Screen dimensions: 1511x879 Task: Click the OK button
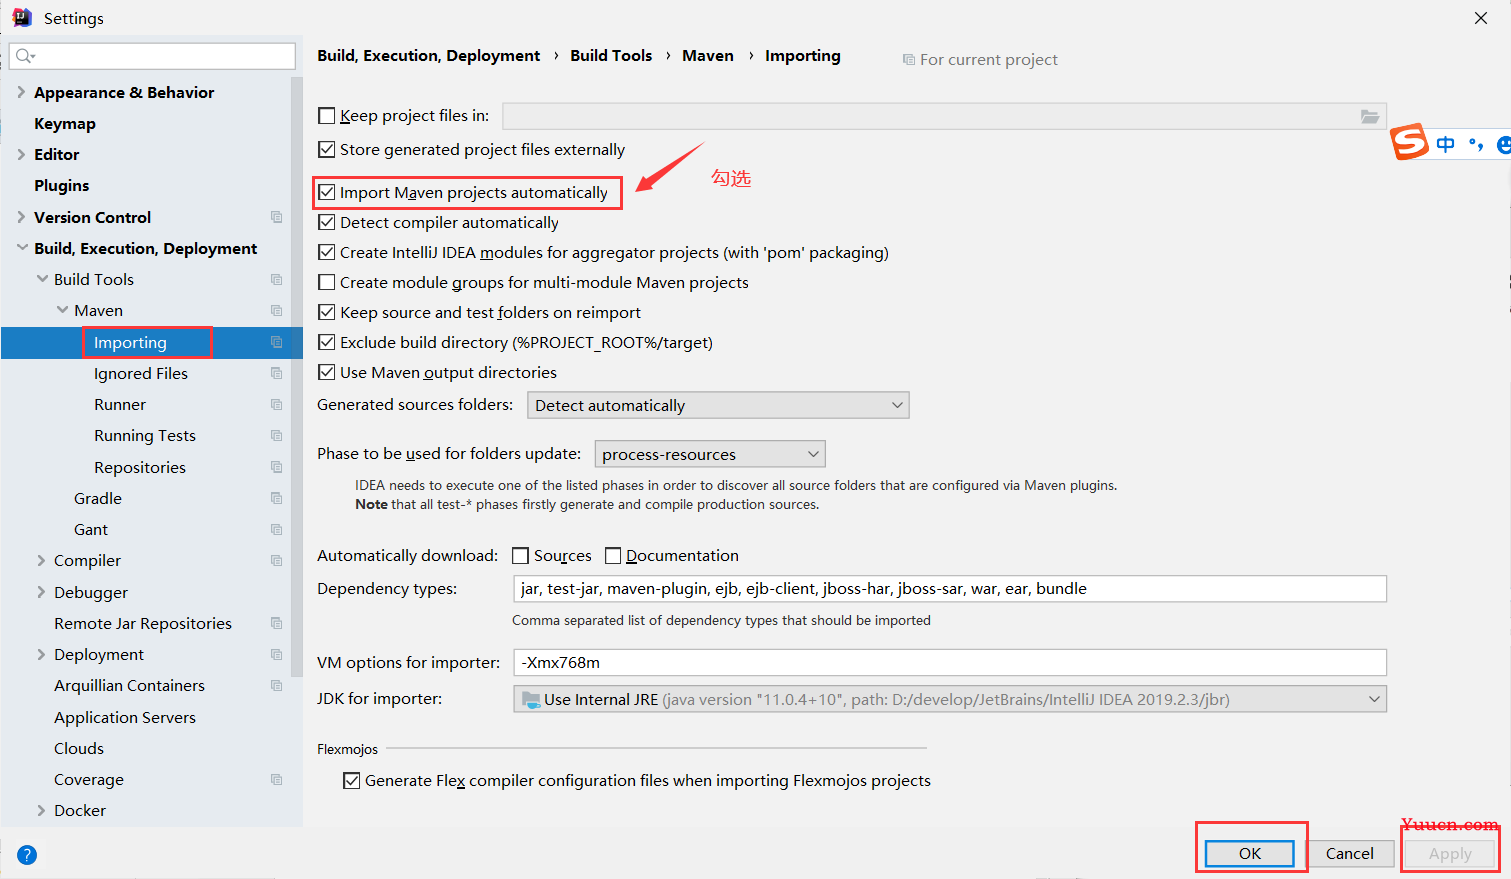(x=1250, y=853)
